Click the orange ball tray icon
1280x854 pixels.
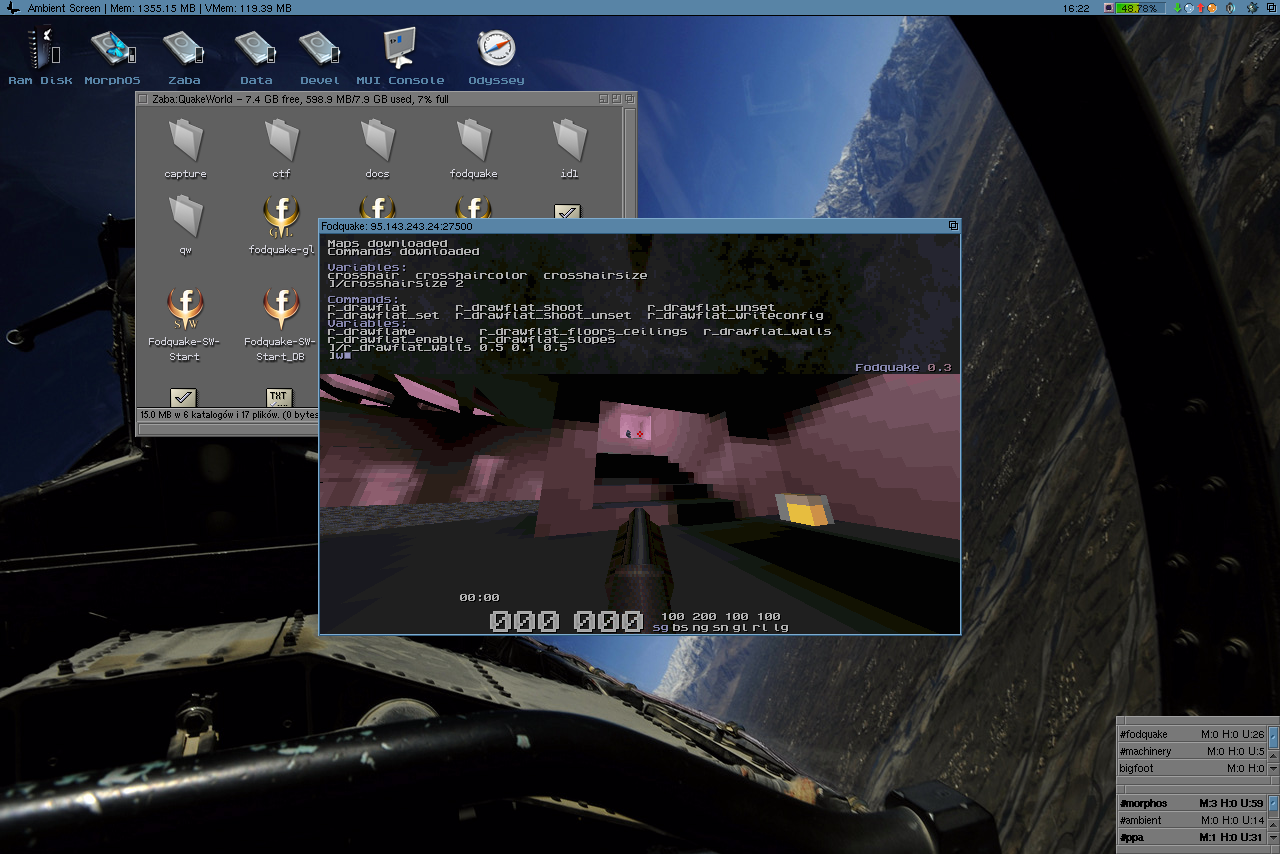pos(1212,8)
